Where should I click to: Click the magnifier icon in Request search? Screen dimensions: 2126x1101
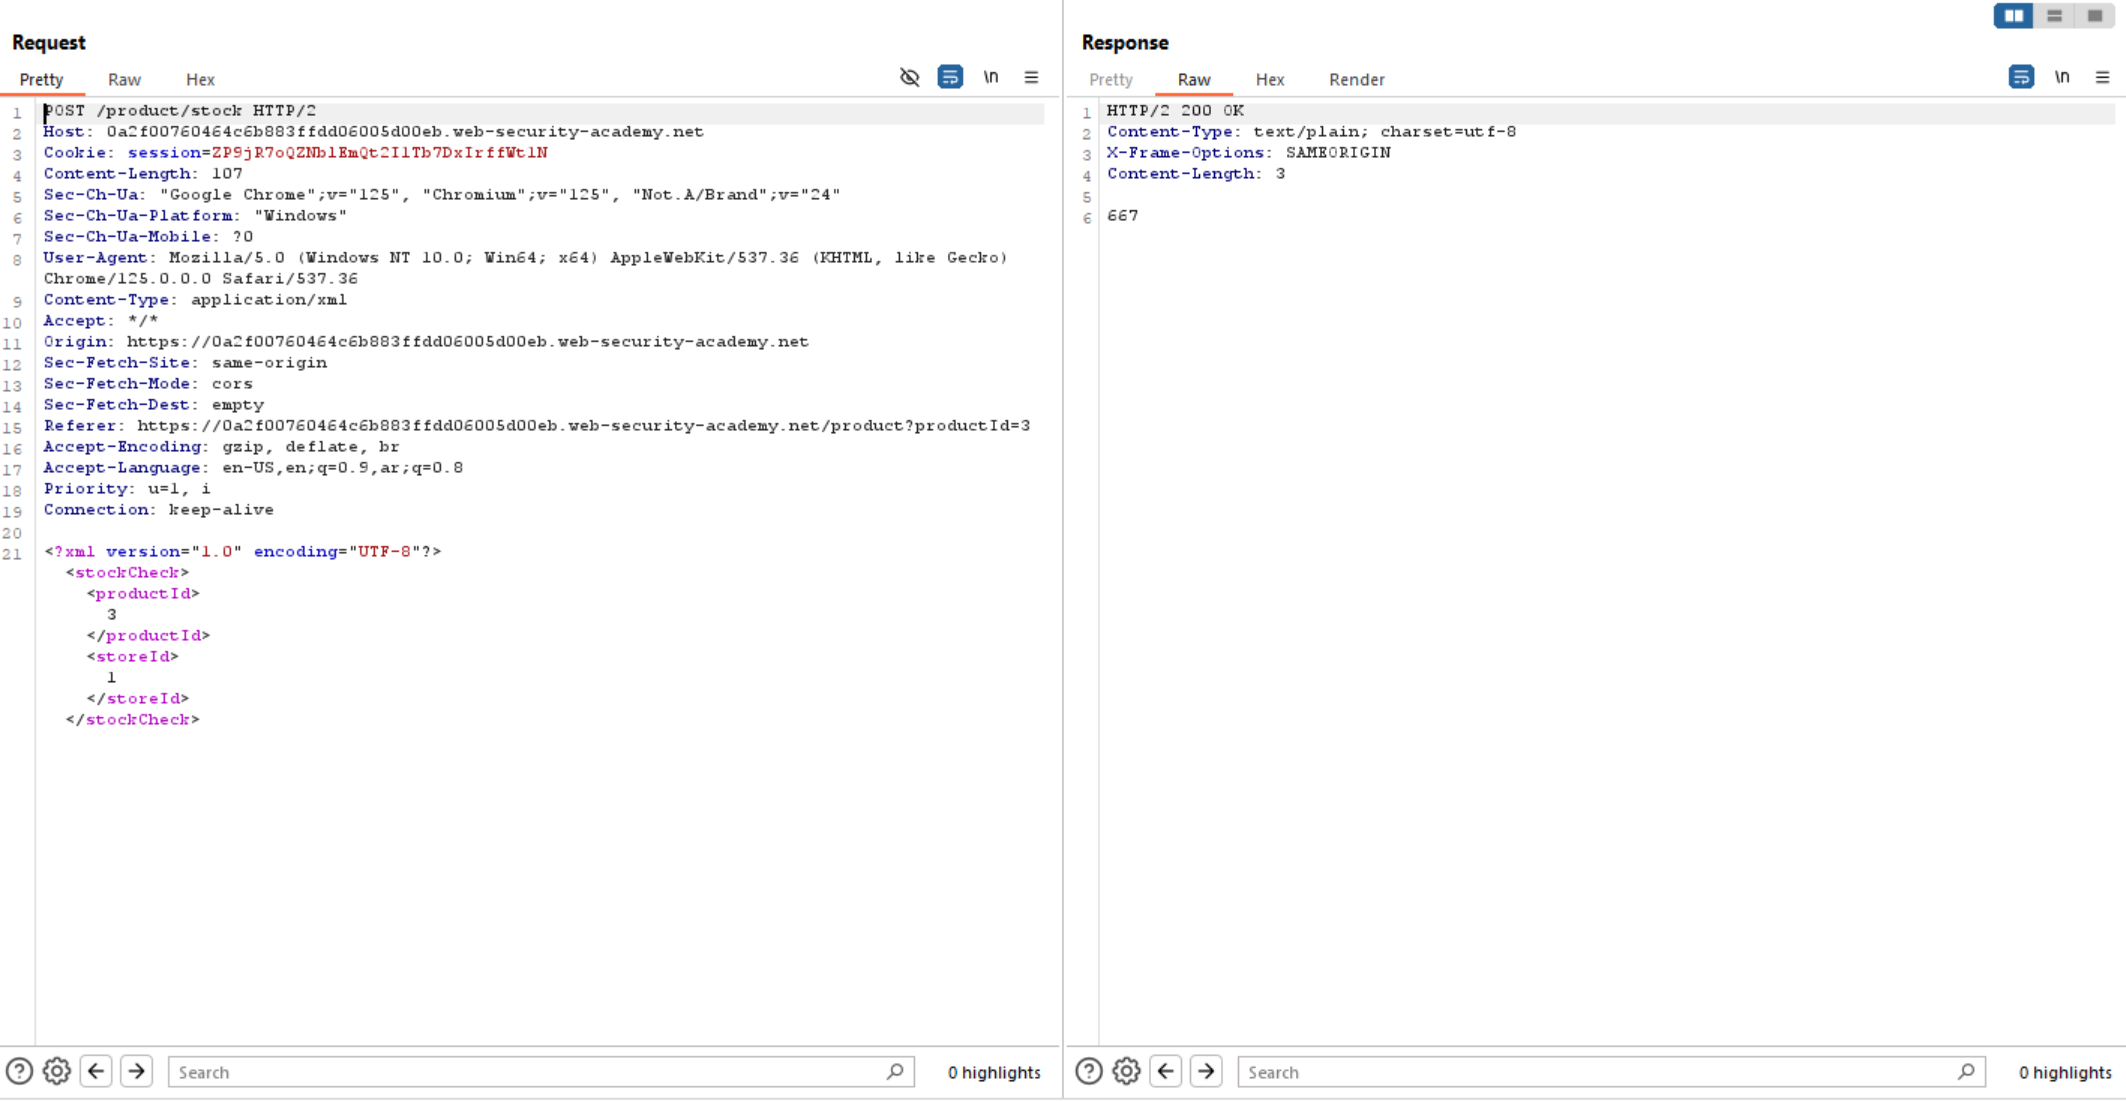point(895,1071)
